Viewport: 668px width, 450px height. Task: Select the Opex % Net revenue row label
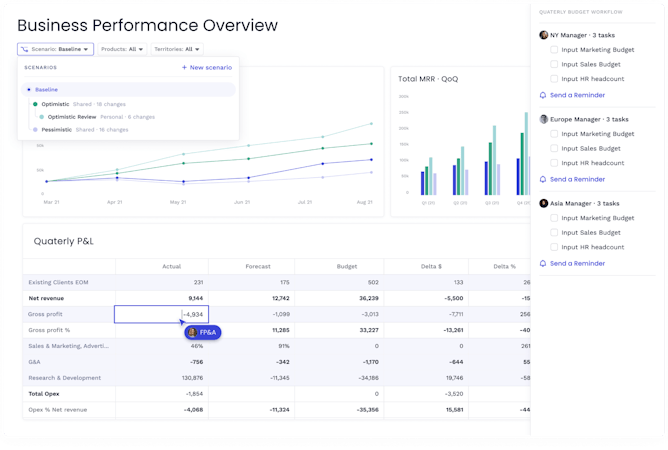coord(58,410)
